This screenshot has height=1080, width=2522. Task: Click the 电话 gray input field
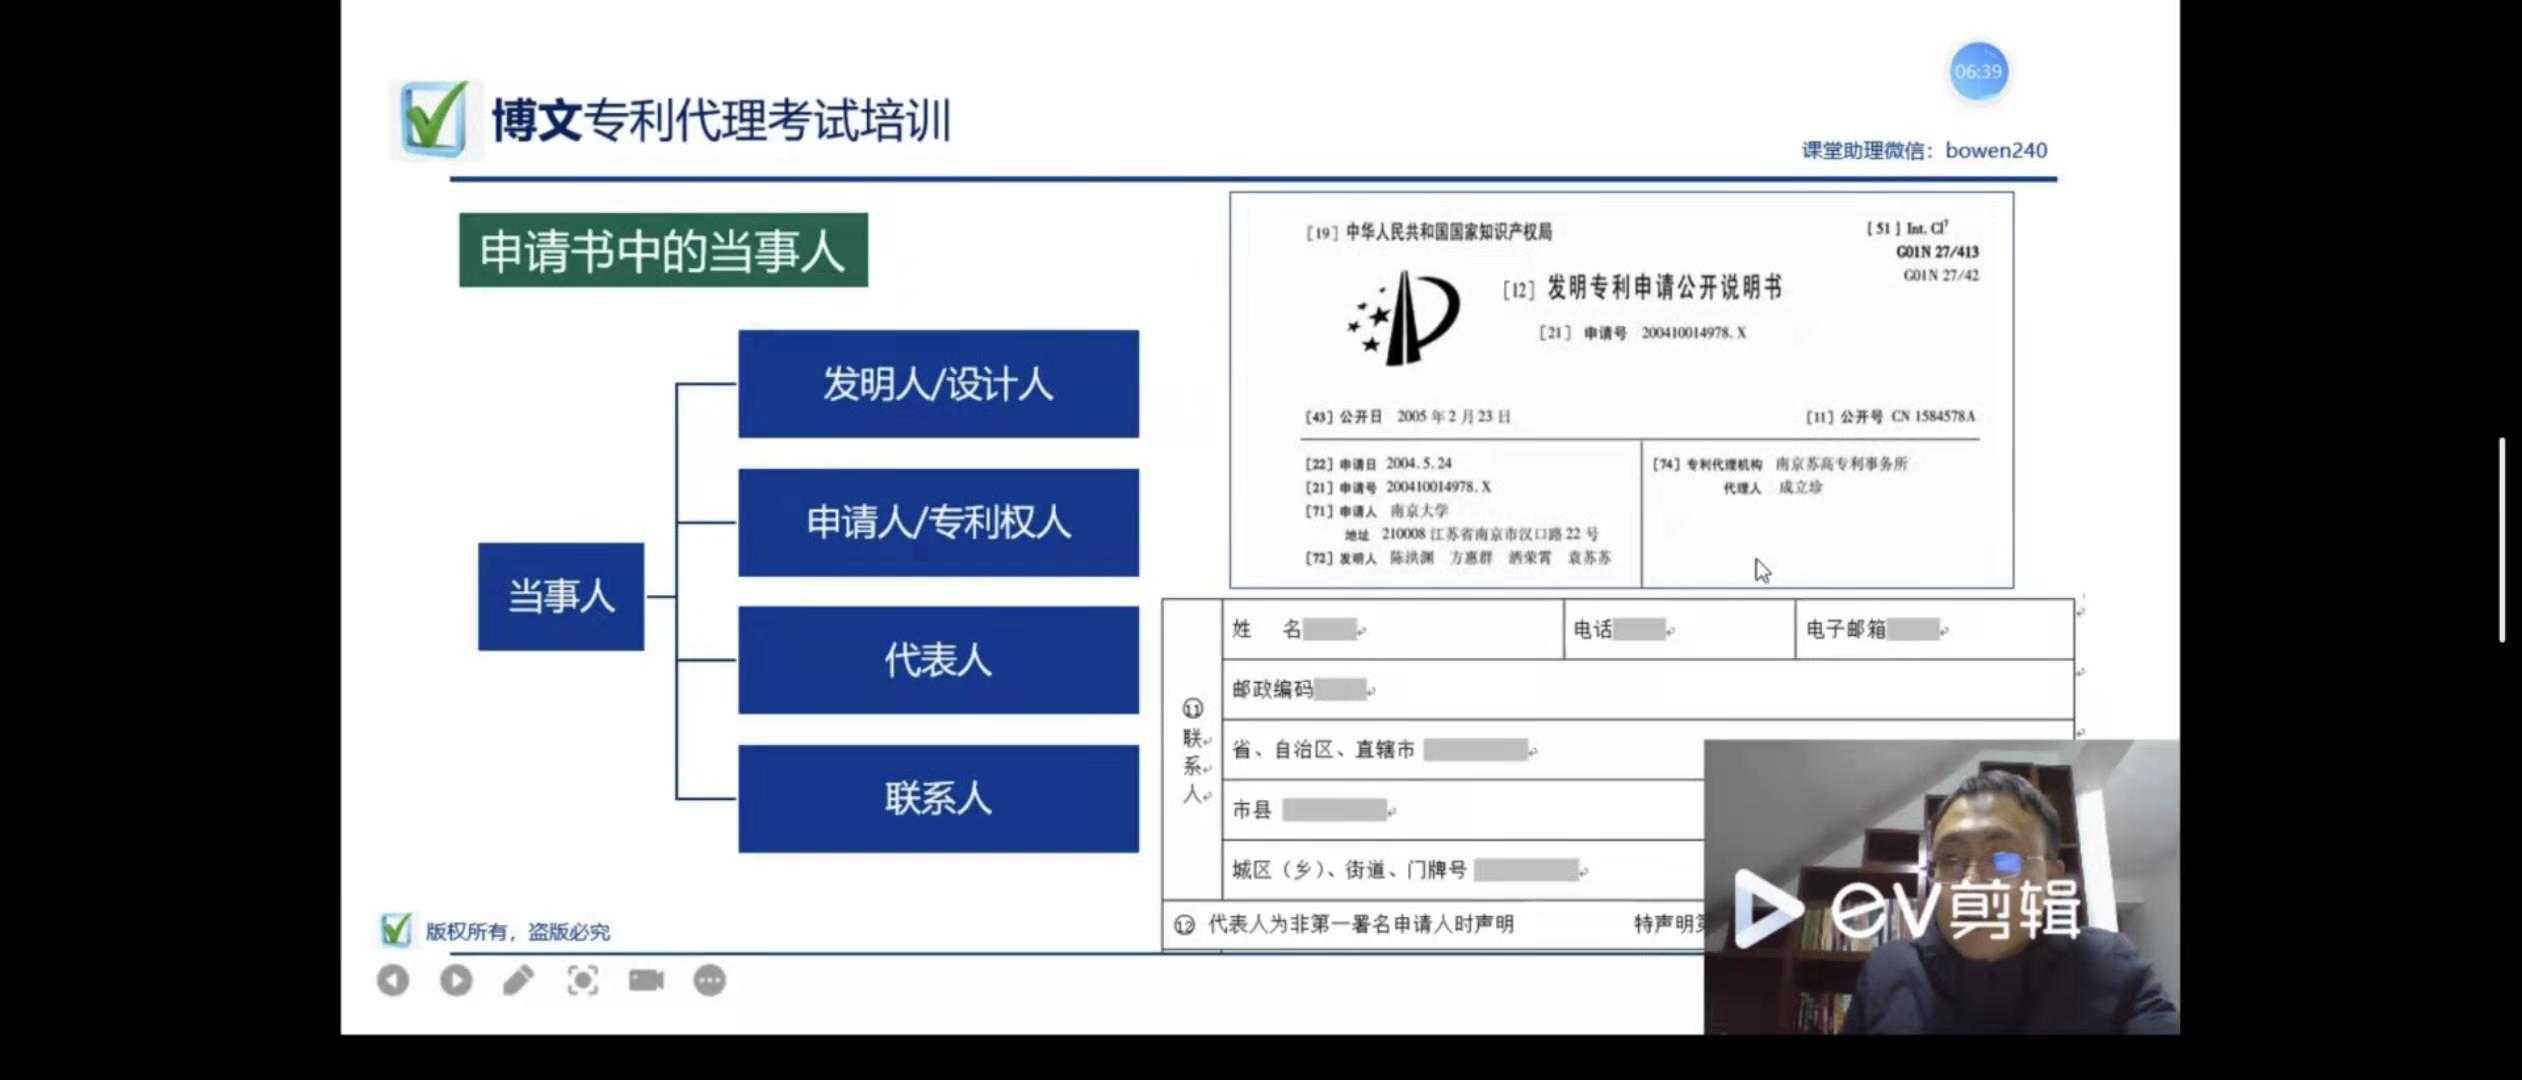tap(1639, 629)
